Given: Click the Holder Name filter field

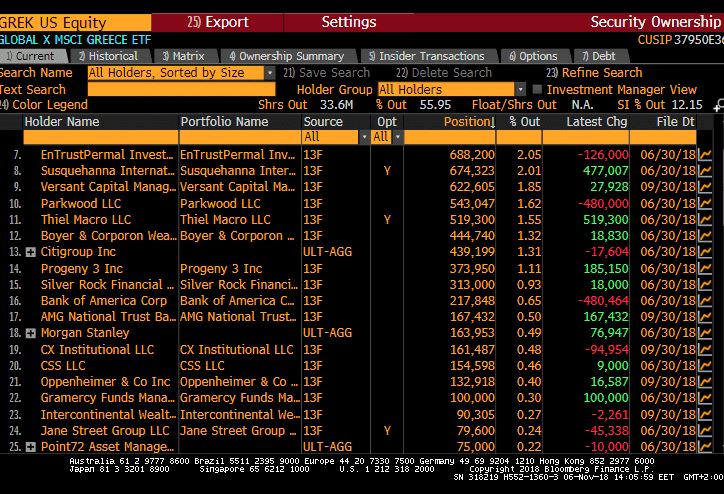Looking at the screenshot, I should (101, 137).
